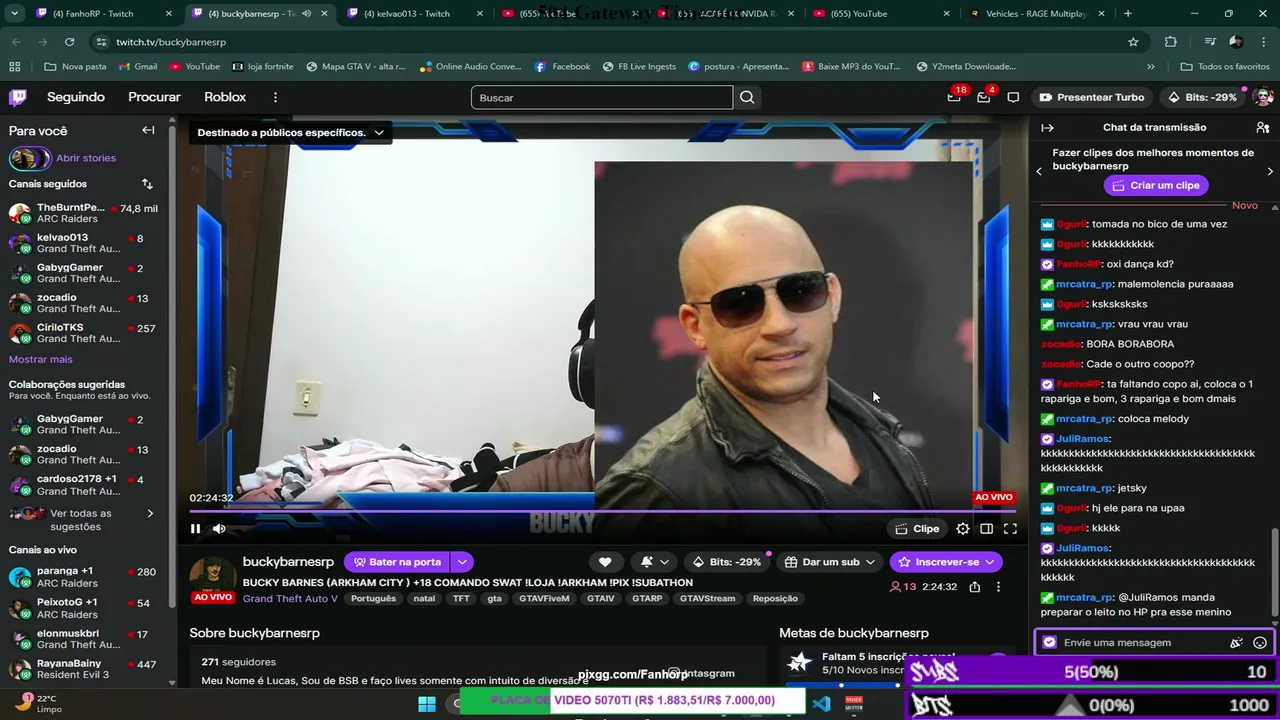Click Clipe button in player
Viewport: 1280px width, 720px height.
tap(917, 529)
